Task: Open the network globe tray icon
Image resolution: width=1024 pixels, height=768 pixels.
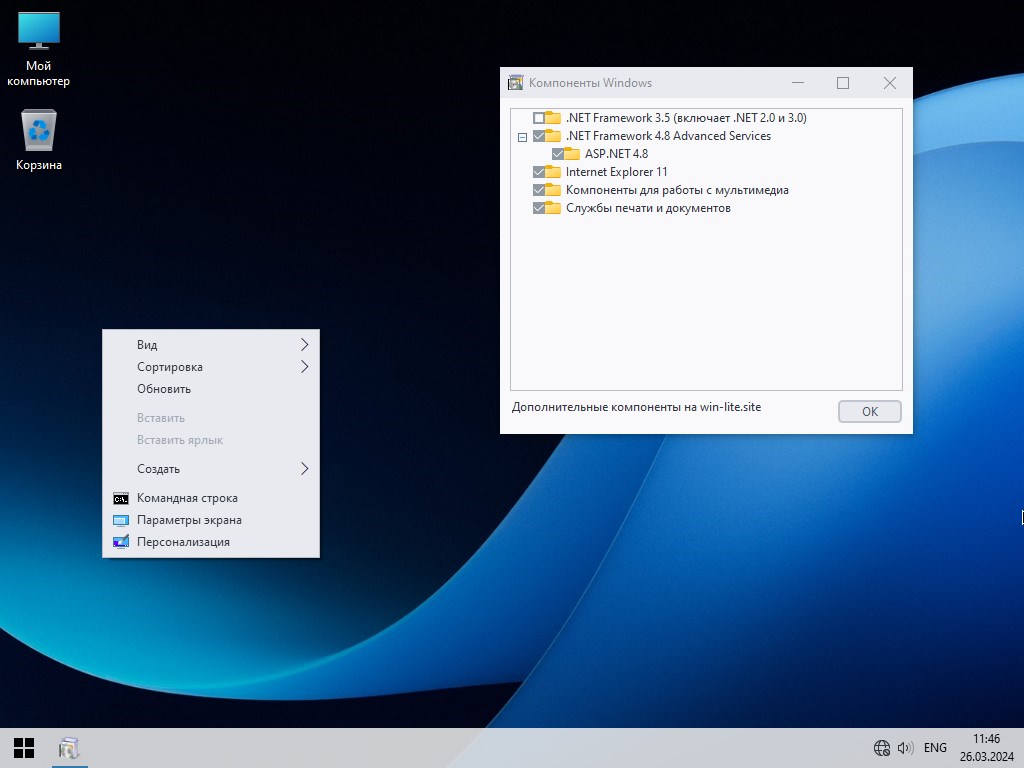Action: 881,747
